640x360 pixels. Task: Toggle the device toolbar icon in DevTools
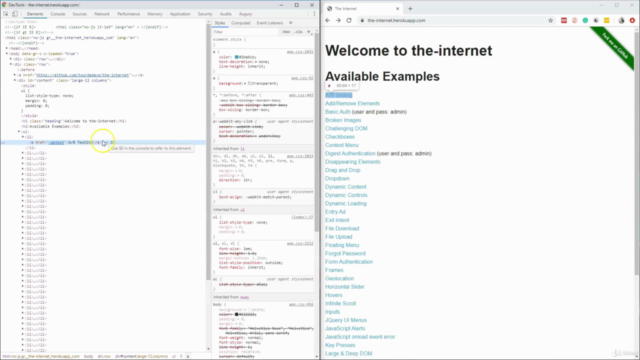pos(15,14)
